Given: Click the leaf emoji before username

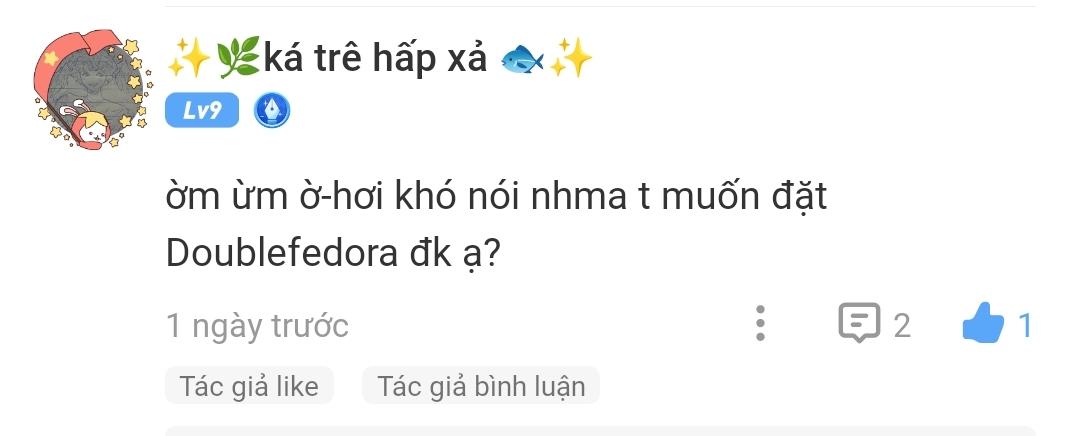Looking at the screenshot, I should 238,58.
